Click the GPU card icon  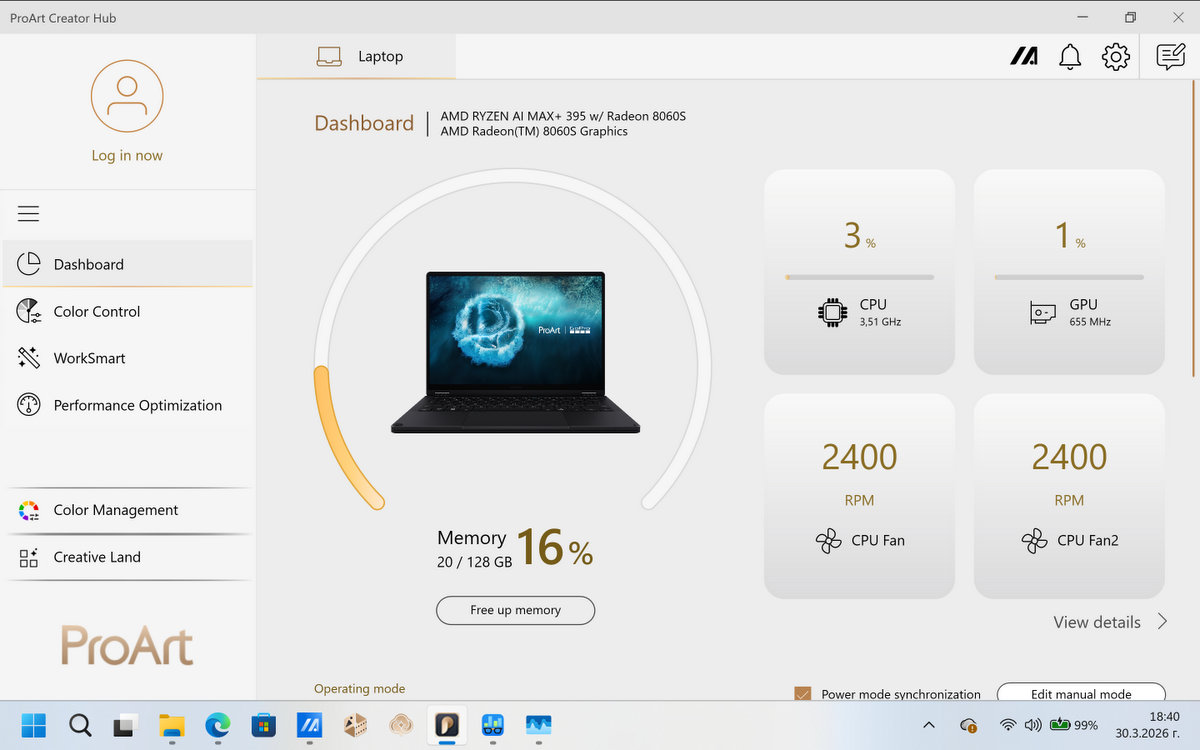pyautogui.click(x=1042, y=313)
